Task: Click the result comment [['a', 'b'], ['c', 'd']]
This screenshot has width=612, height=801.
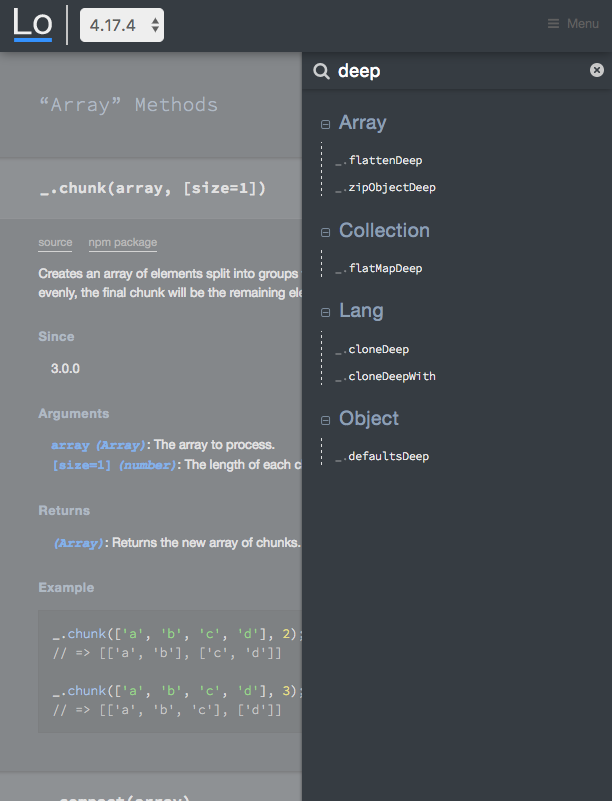Action: (167, 653)
